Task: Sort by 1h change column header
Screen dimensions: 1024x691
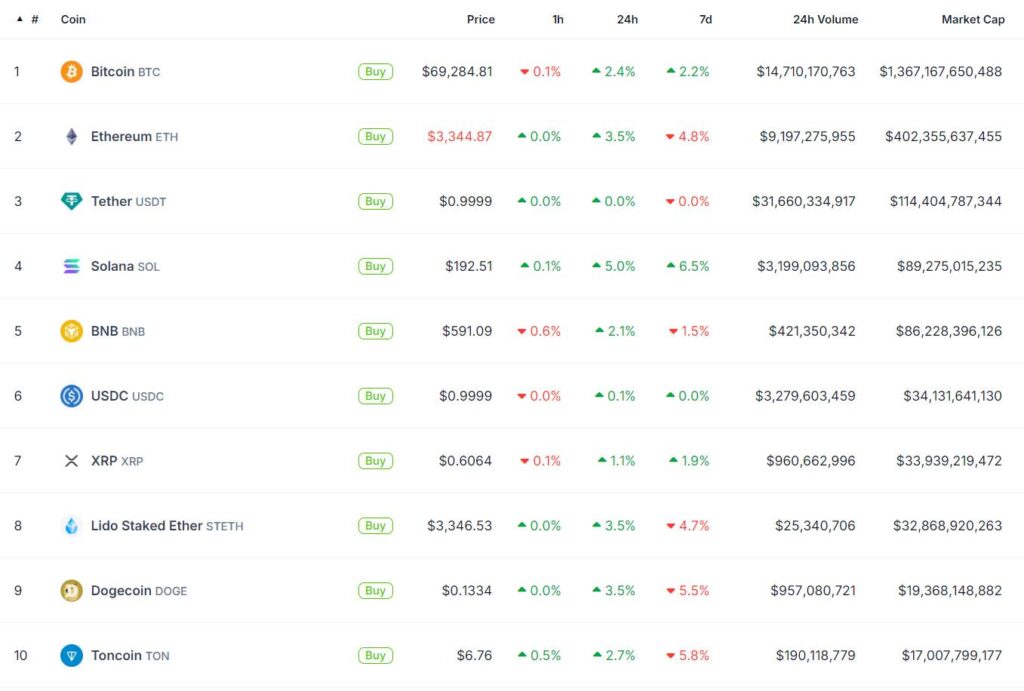Action: [558, 20]
